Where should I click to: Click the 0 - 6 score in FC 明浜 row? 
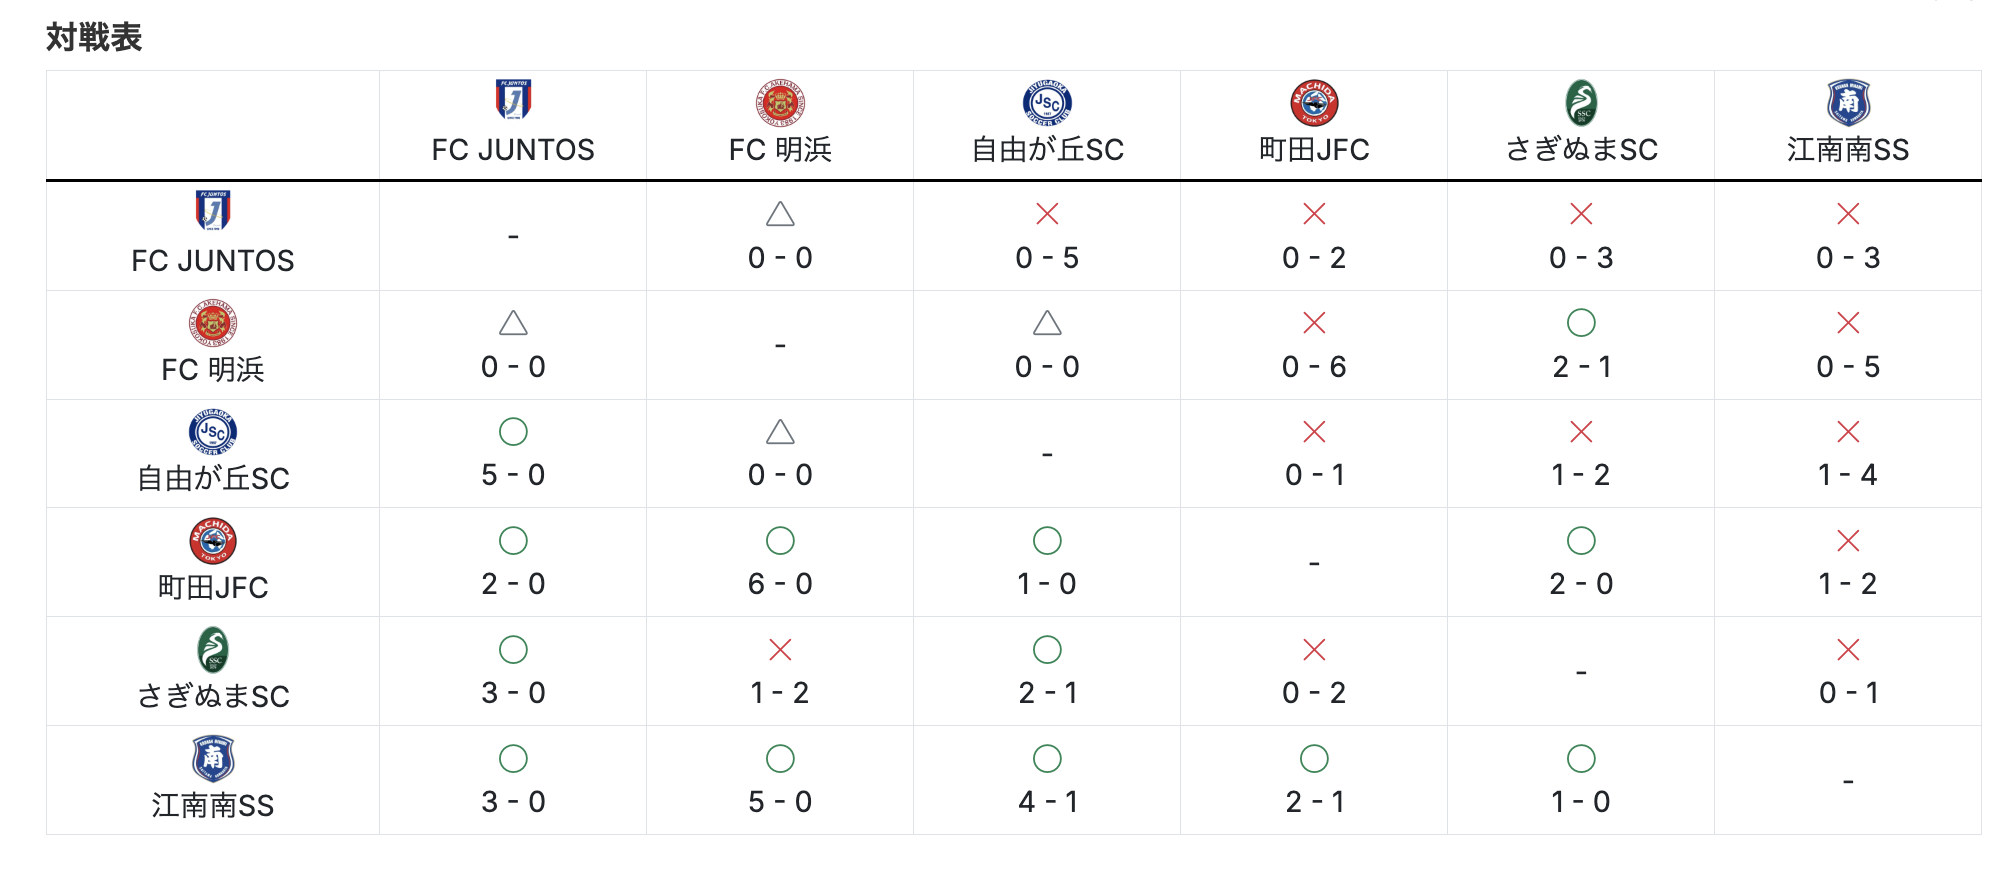click(1314, 367)
